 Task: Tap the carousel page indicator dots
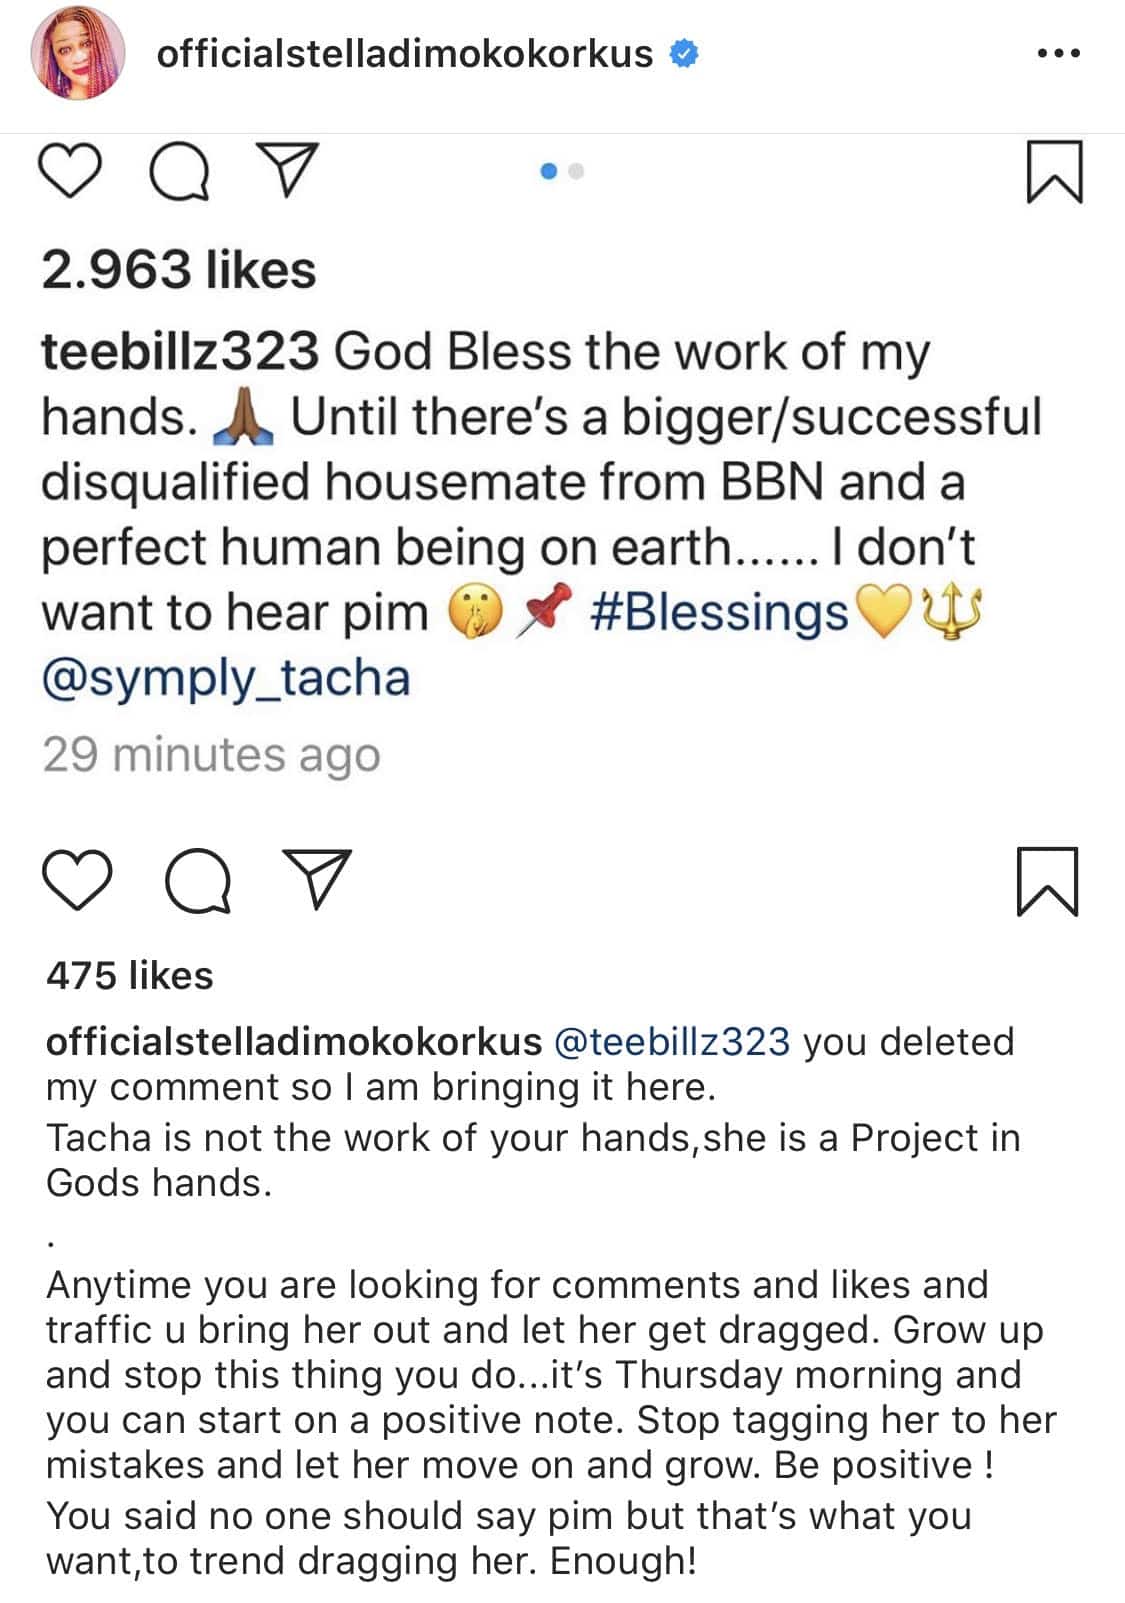click(x=562, y=171)
